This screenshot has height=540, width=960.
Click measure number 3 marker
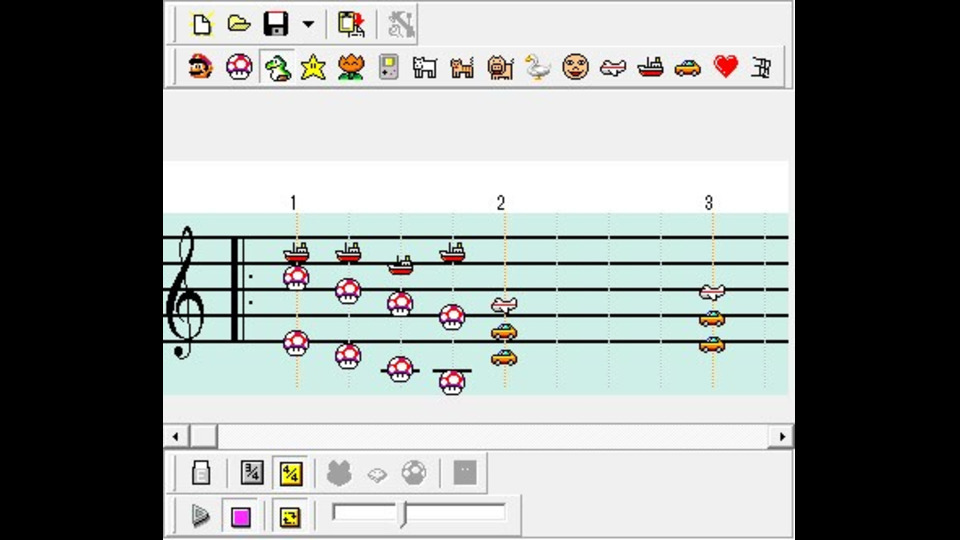click(x=708, y=203)
